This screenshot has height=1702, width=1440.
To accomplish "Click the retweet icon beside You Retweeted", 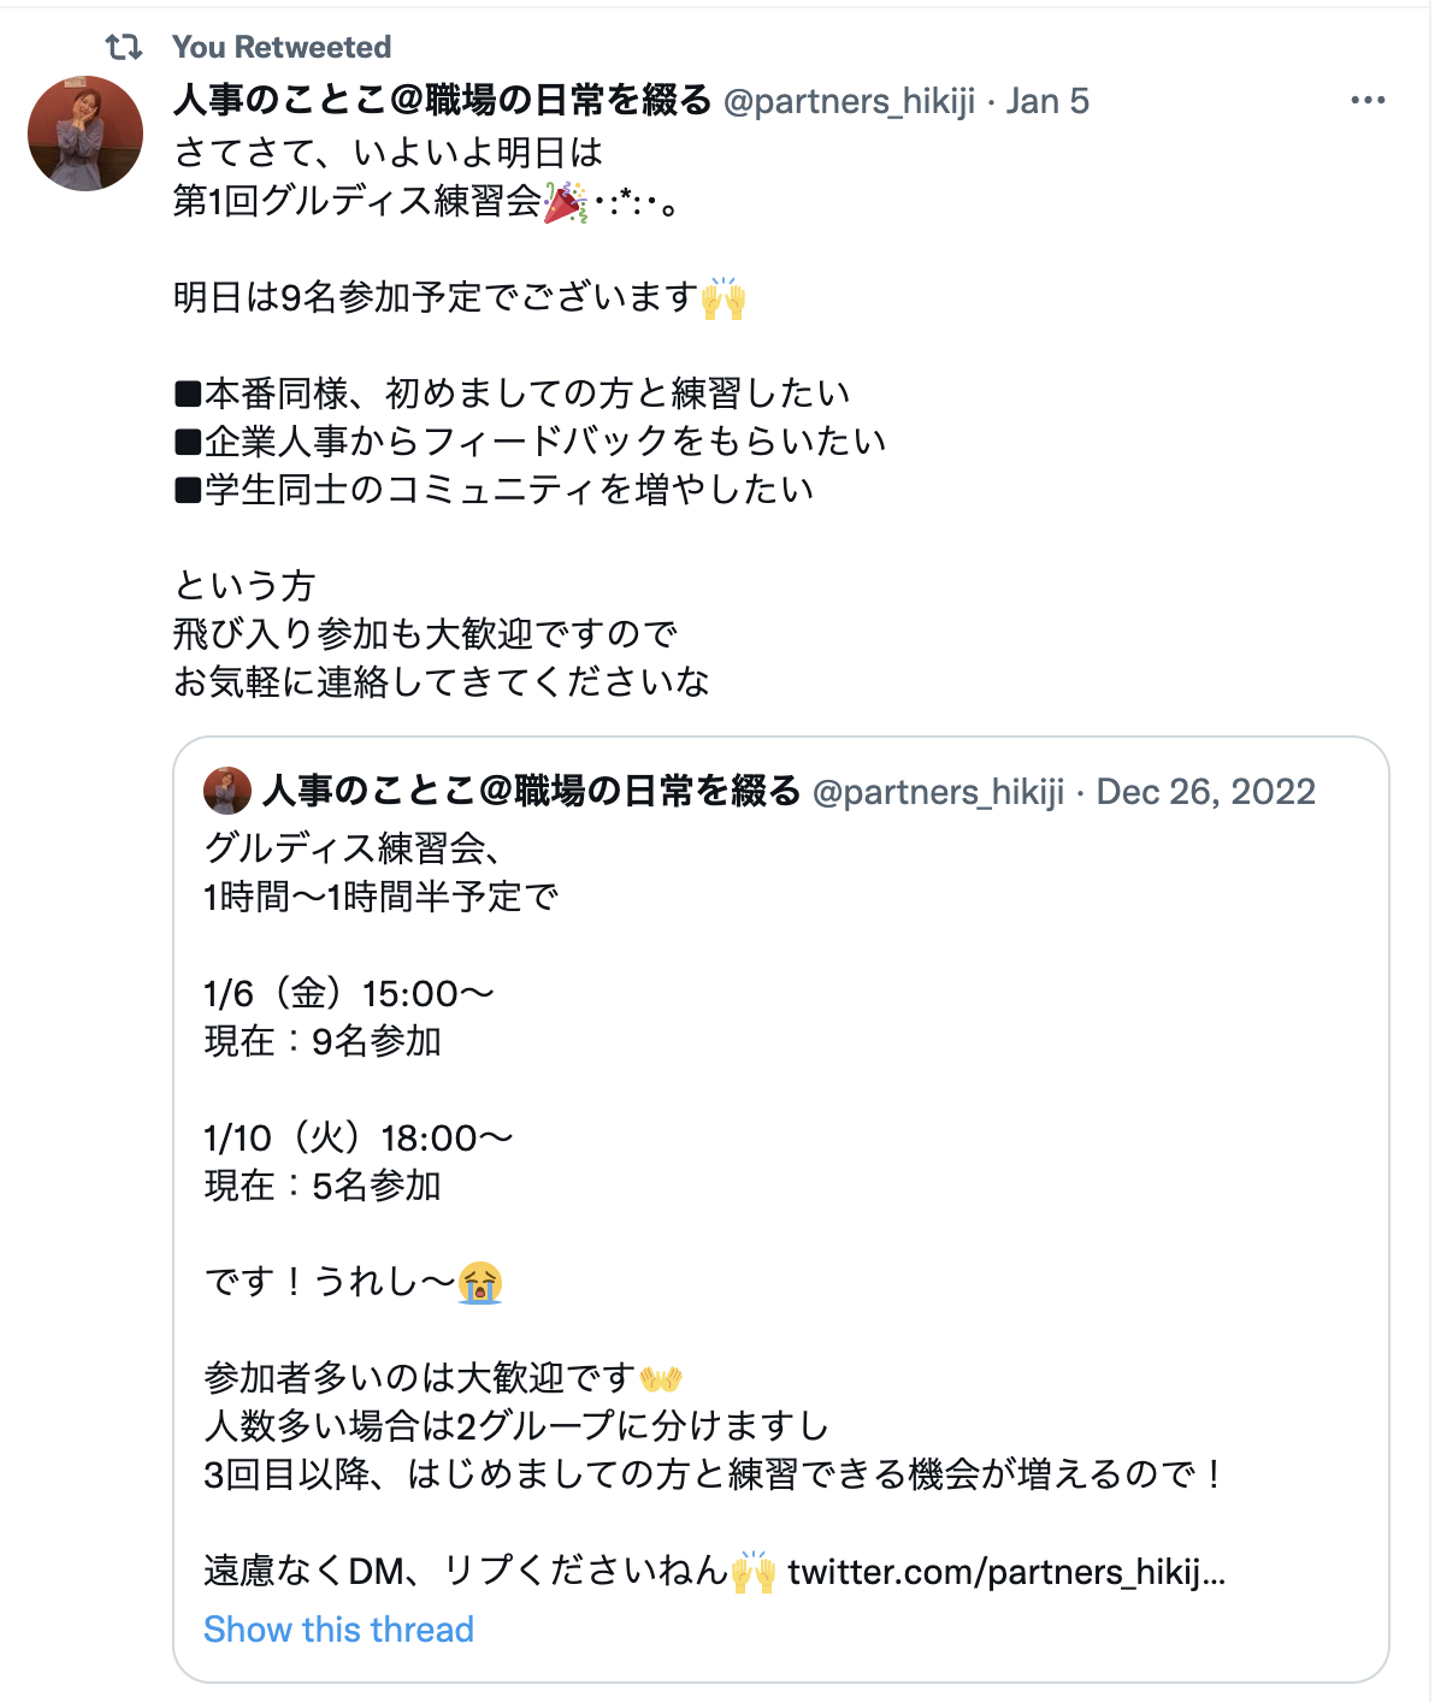I will pyautogui.click(x=123, y=46).
